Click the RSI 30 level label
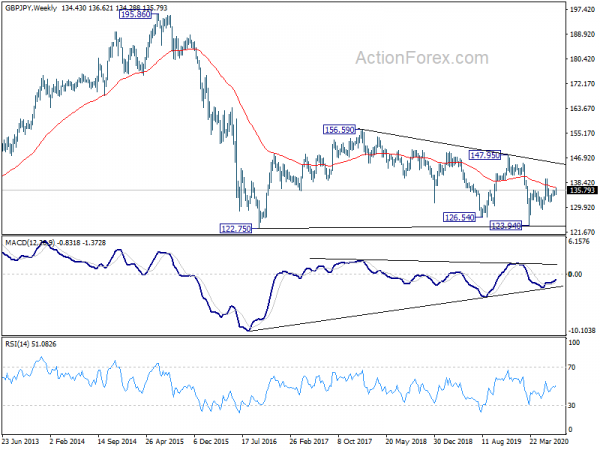The height and width of the screenshot is (450, 600). [x=572, y=405]
